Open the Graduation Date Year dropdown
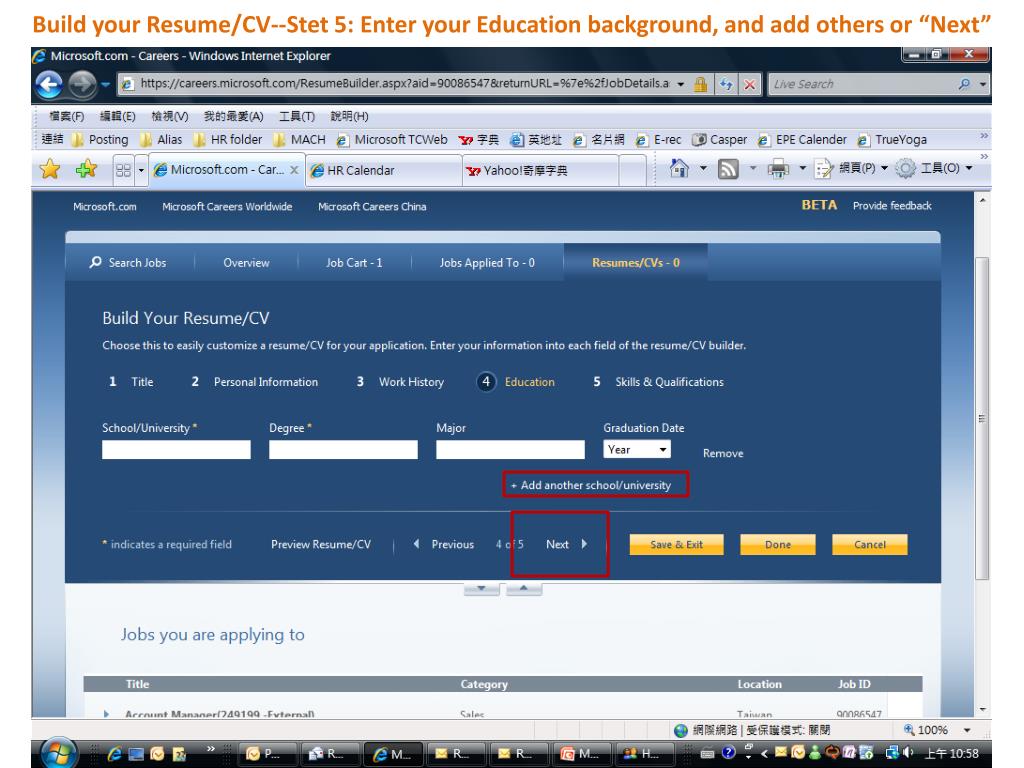This screenshot has height=768, width=1024. (637, 449)
